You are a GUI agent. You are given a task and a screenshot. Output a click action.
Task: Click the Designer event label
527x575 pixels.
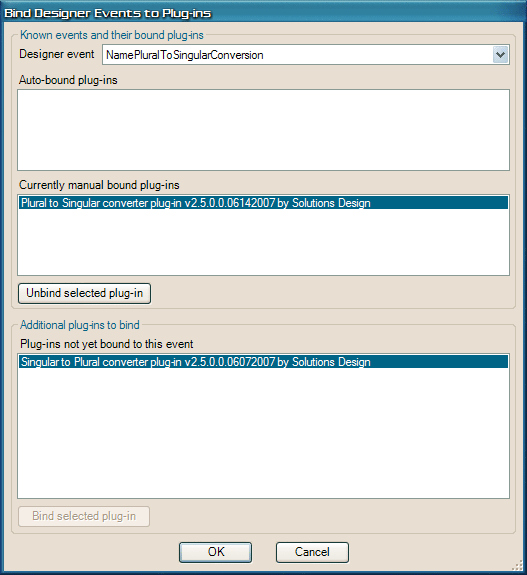[x=57, y=54]
